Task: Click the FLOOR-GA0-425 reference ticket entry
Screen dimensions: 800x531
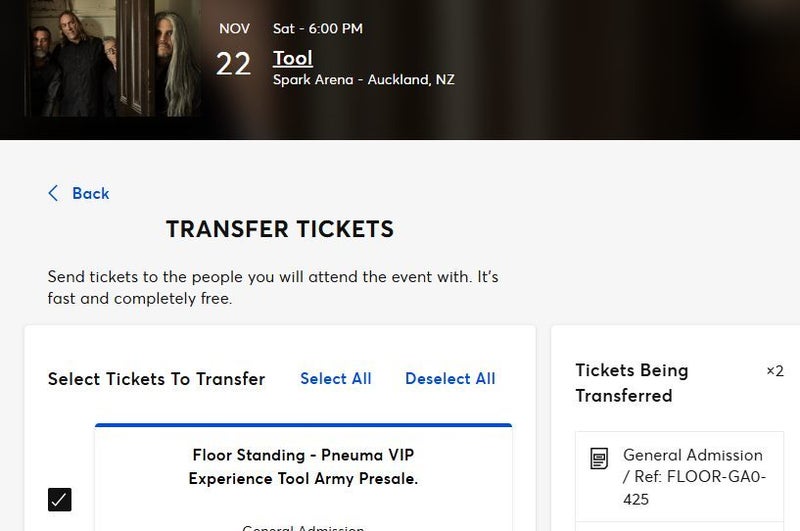Action: coord(692,477)
